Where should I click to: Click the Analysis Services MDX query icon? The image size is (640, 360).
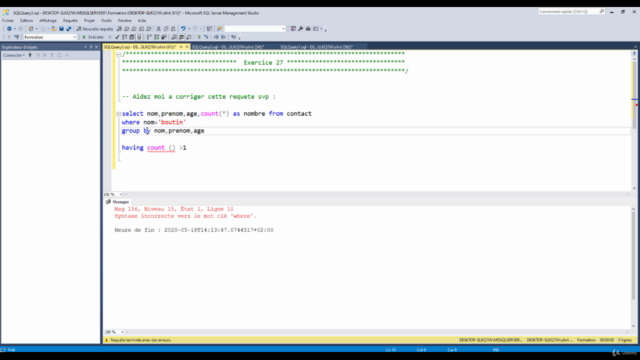126,29
